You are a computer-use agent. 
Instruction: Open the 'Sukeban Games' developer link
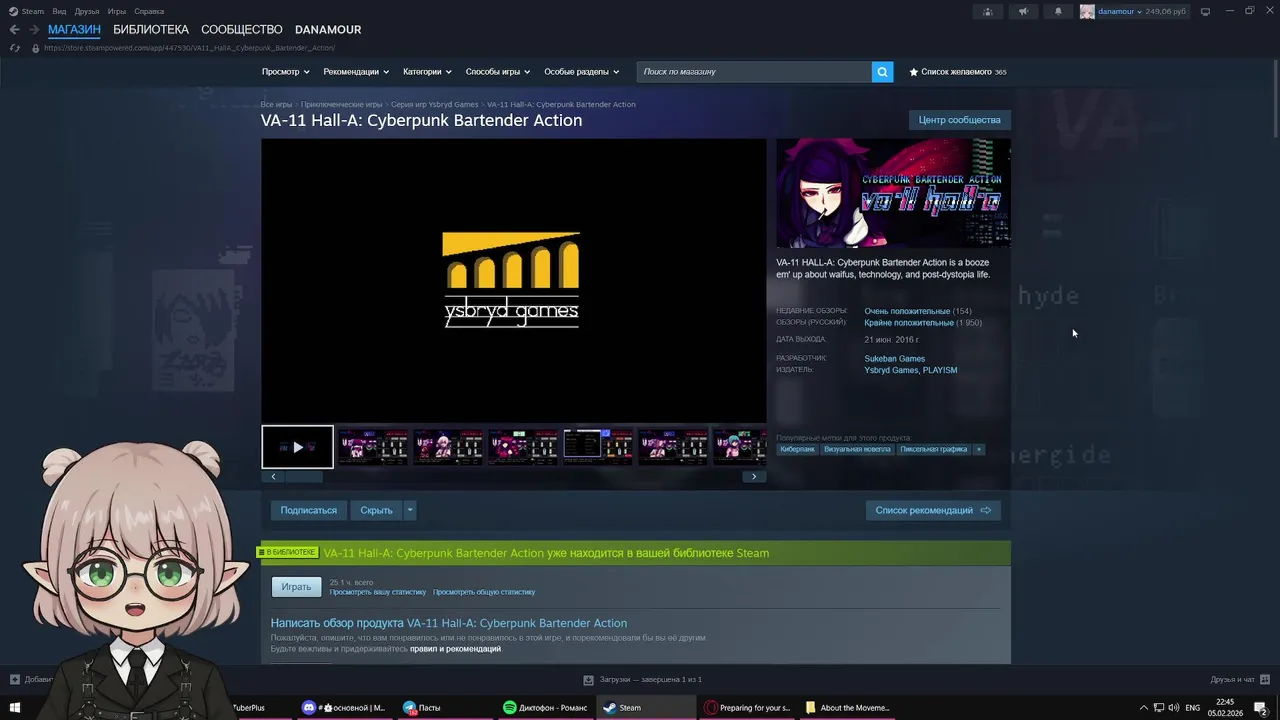(895, 359)
